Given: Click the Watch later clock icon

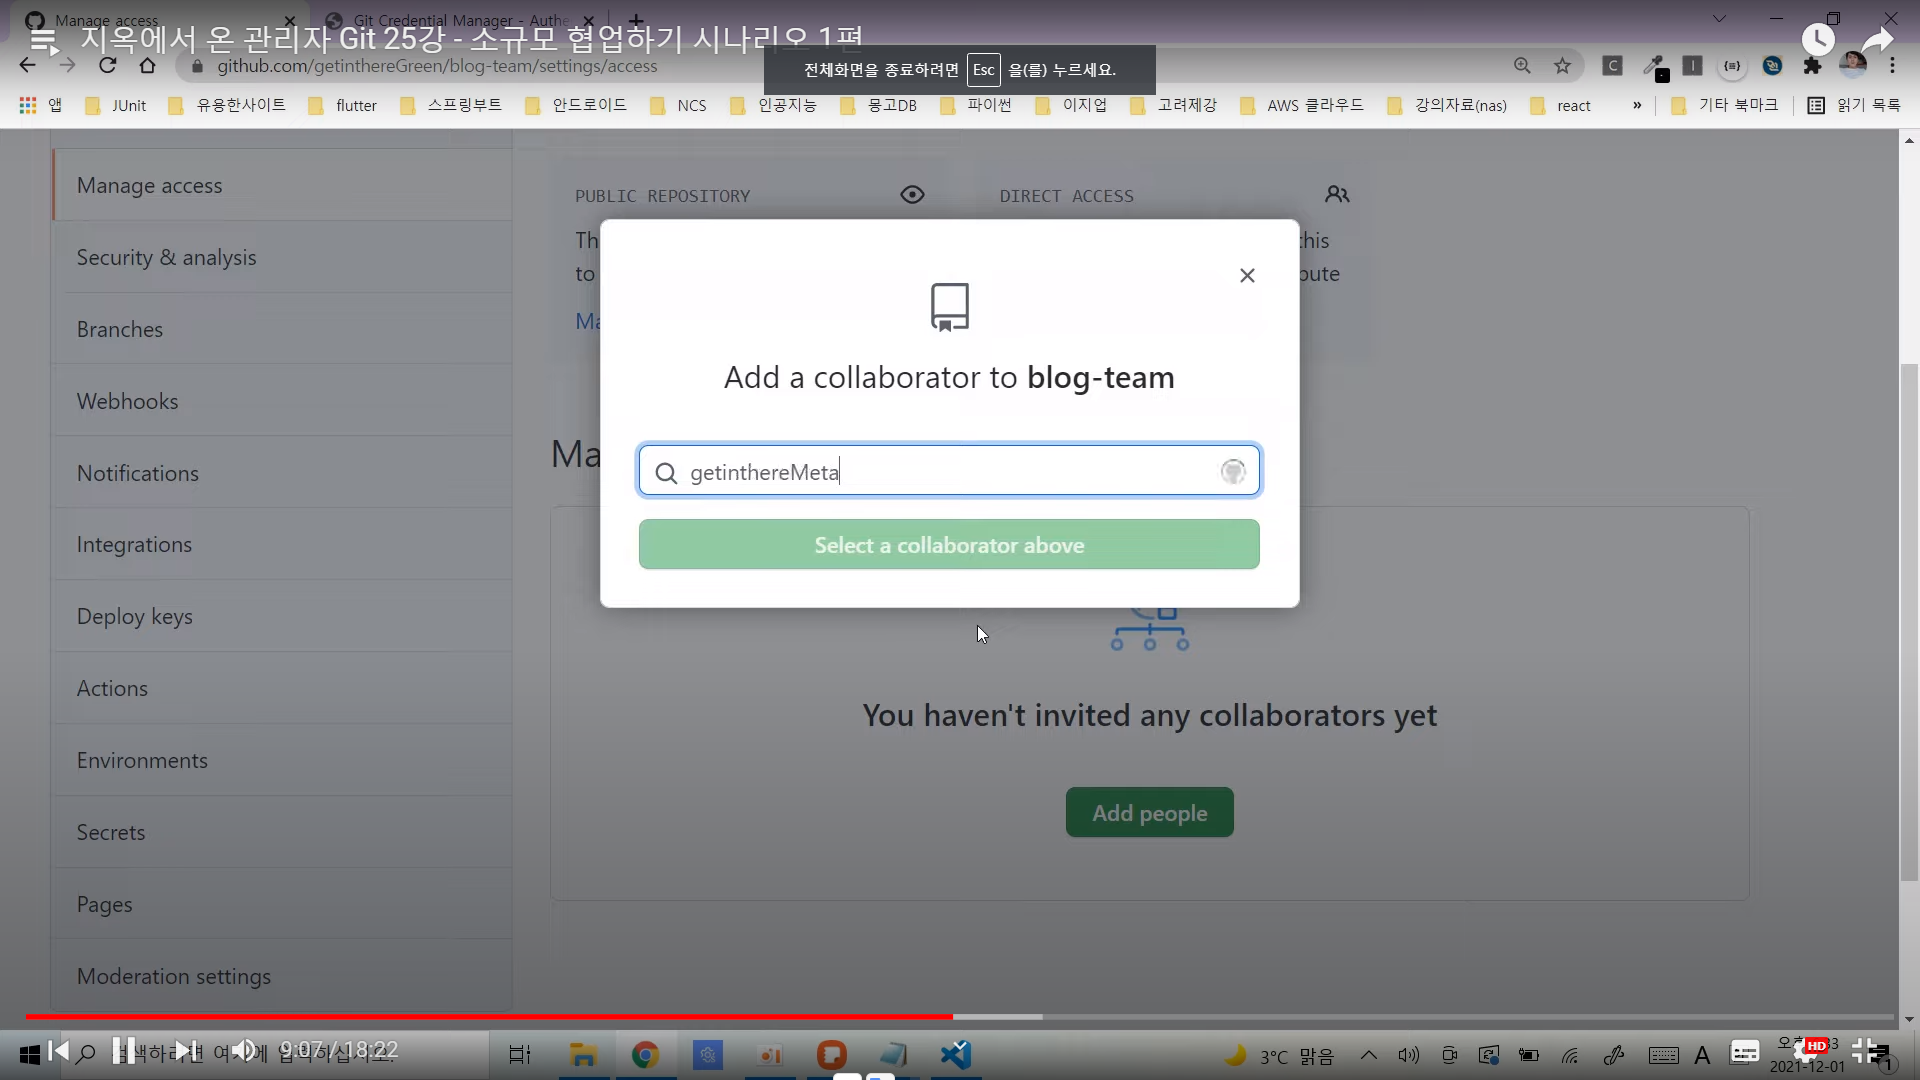Looking at the screenshot, I should tap(1818, 40).
